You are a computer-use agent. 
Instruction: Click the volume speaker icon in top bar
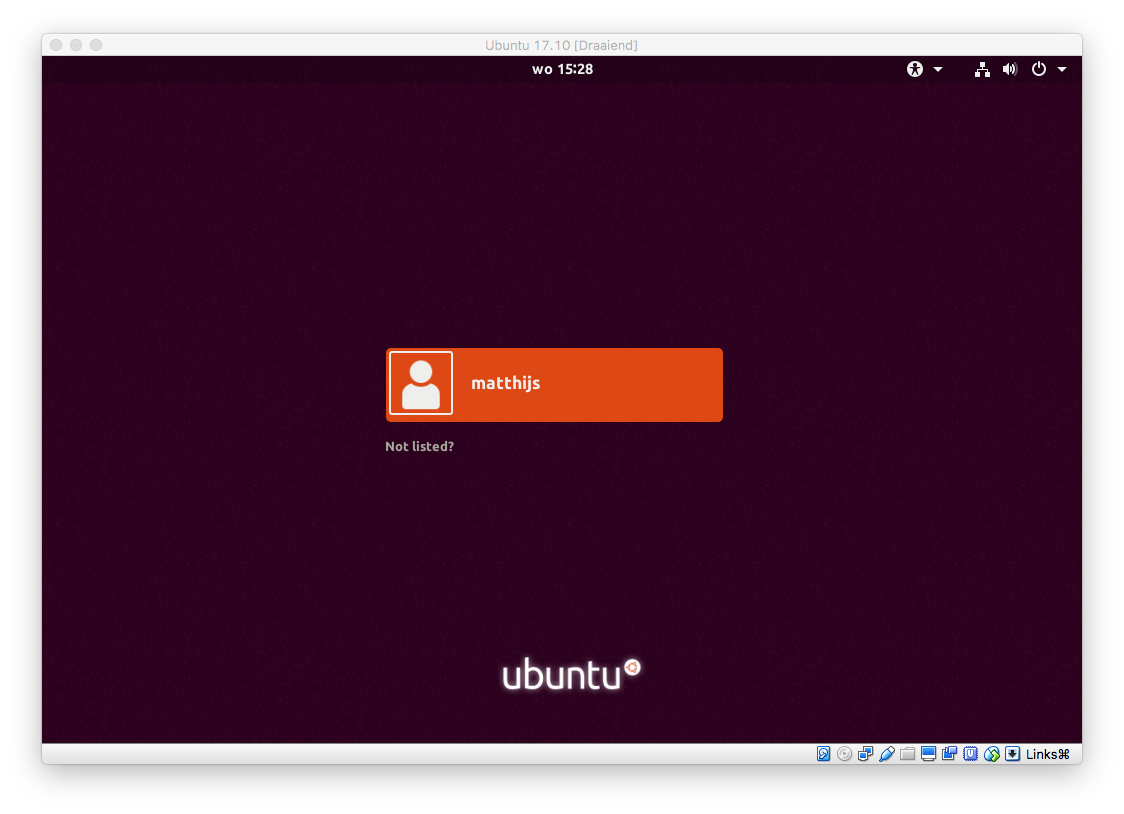(x=1010, y=69)
